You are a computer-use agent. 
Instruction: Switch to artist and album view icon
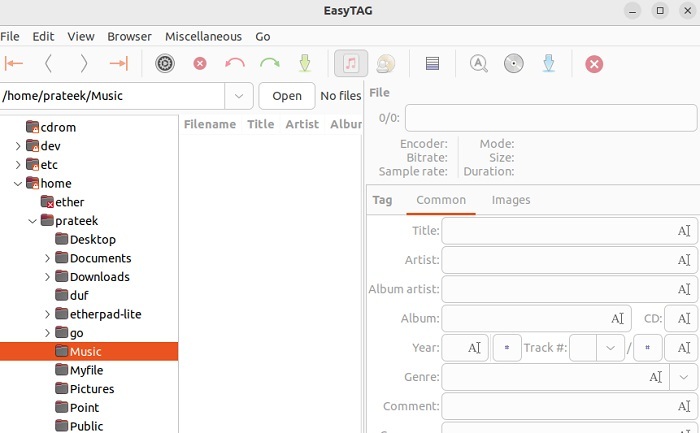point(386,63)
